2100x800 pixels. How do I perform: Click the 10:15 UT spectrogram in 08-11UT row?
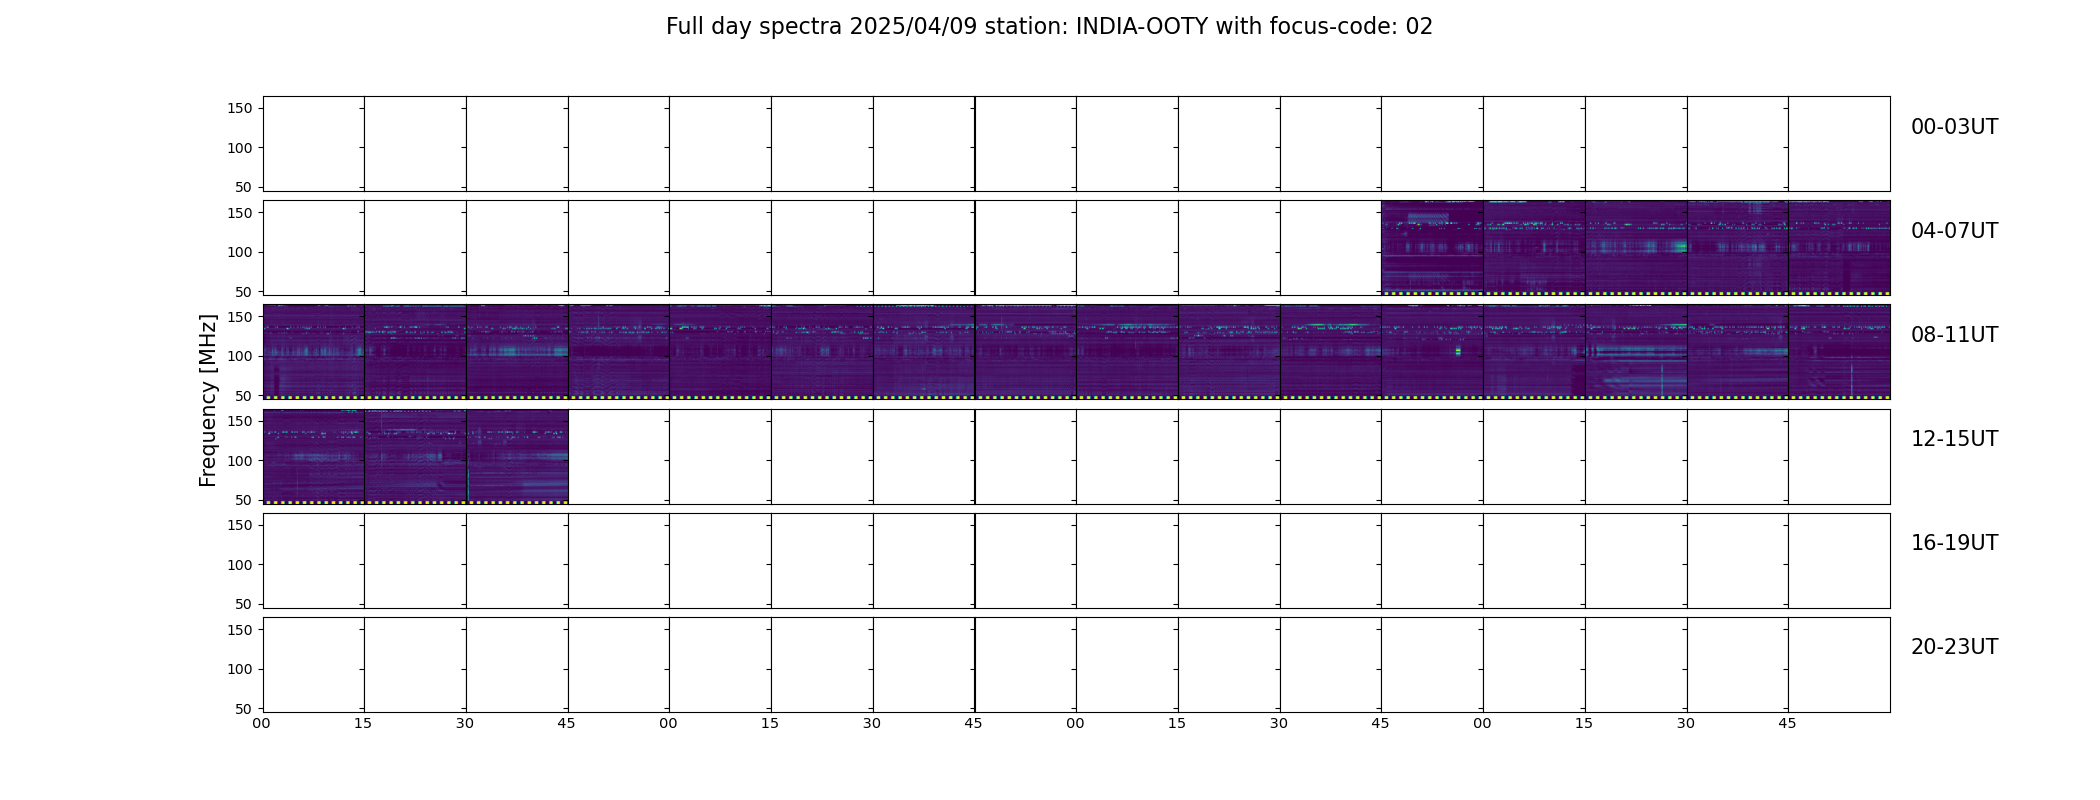coord(1229,352)
